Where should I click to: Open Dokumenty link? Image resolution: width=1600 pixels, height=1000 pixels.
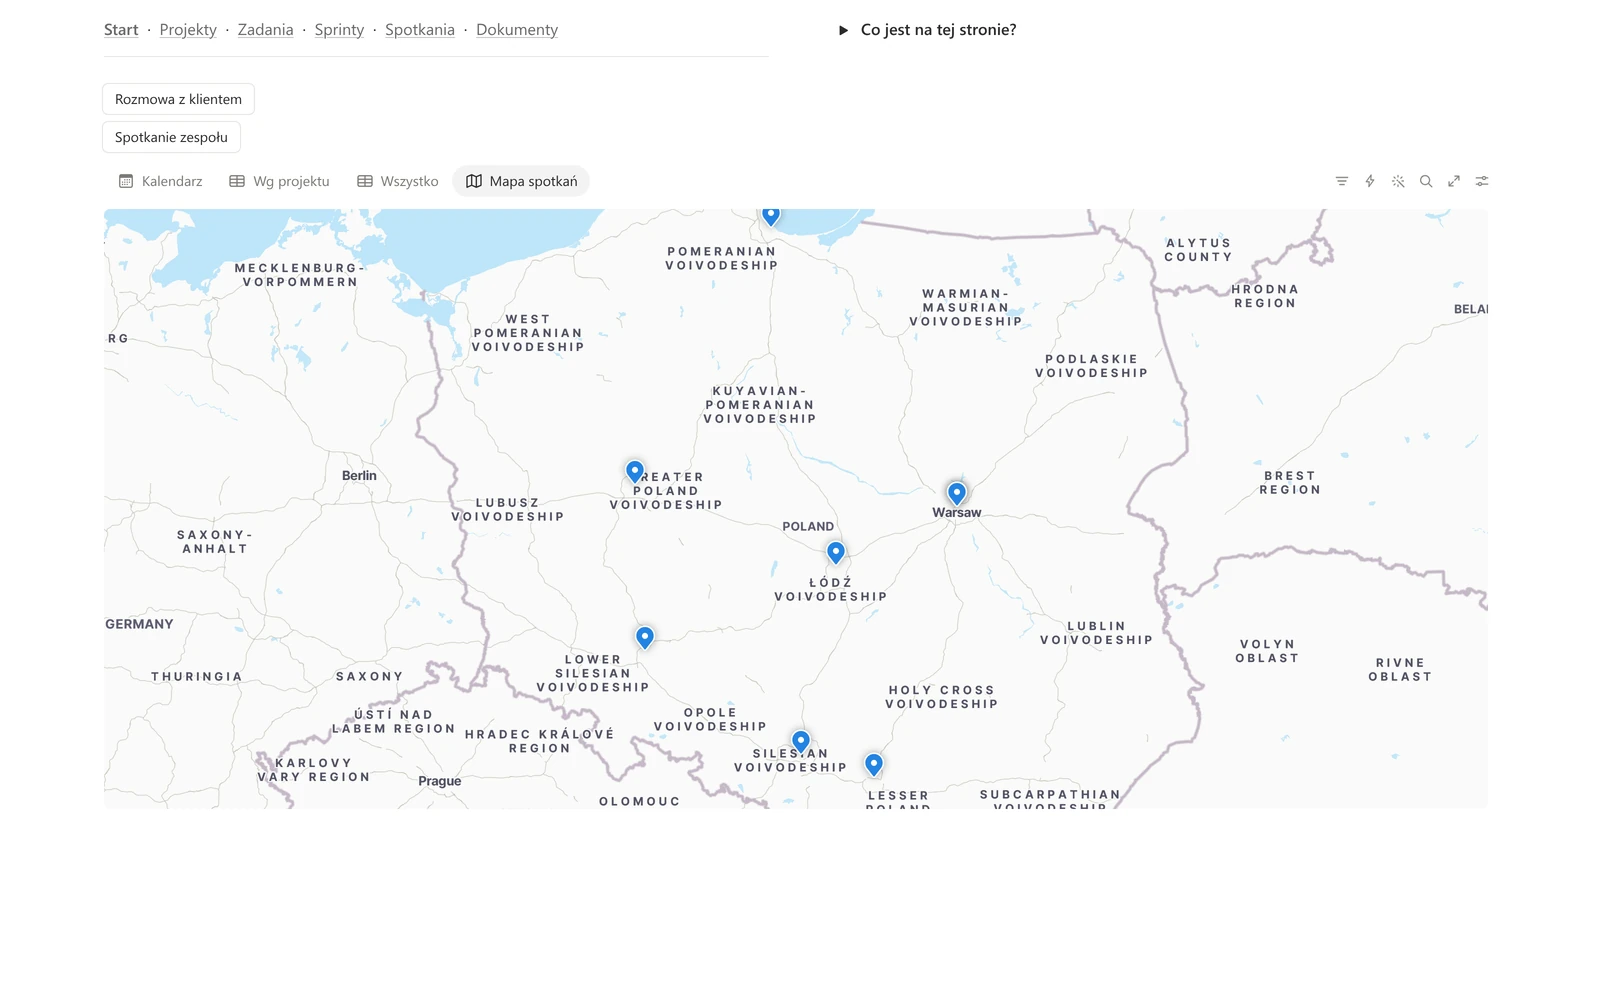[517, 30]
